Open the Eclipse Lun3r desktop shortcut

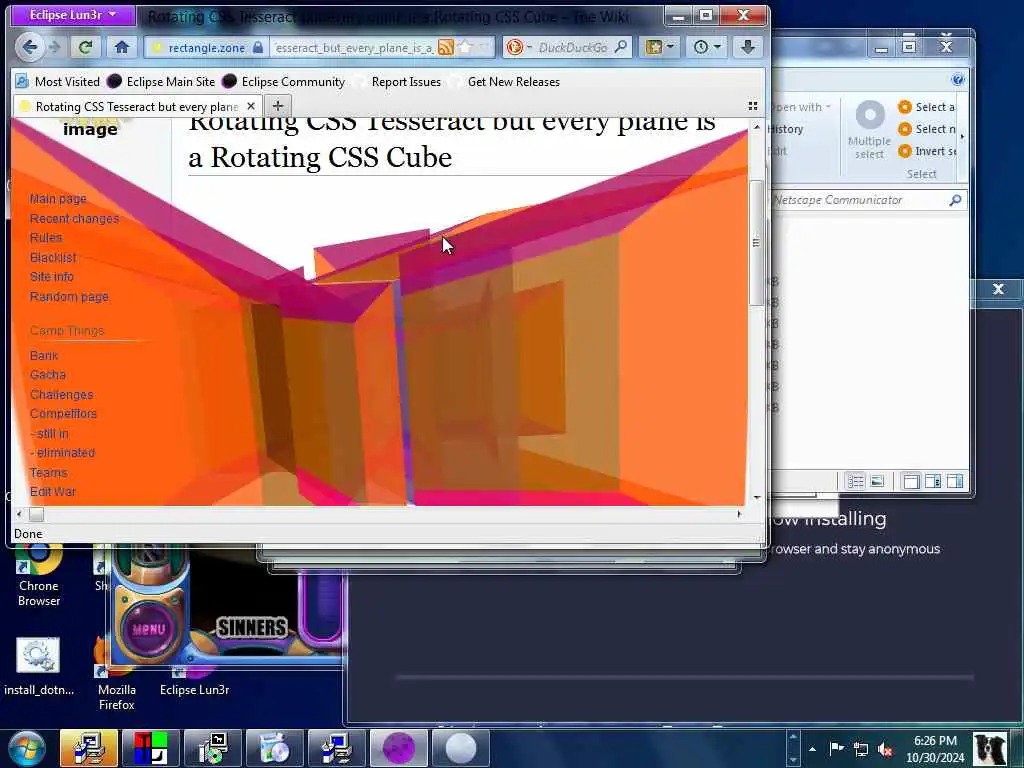[194, 679]
